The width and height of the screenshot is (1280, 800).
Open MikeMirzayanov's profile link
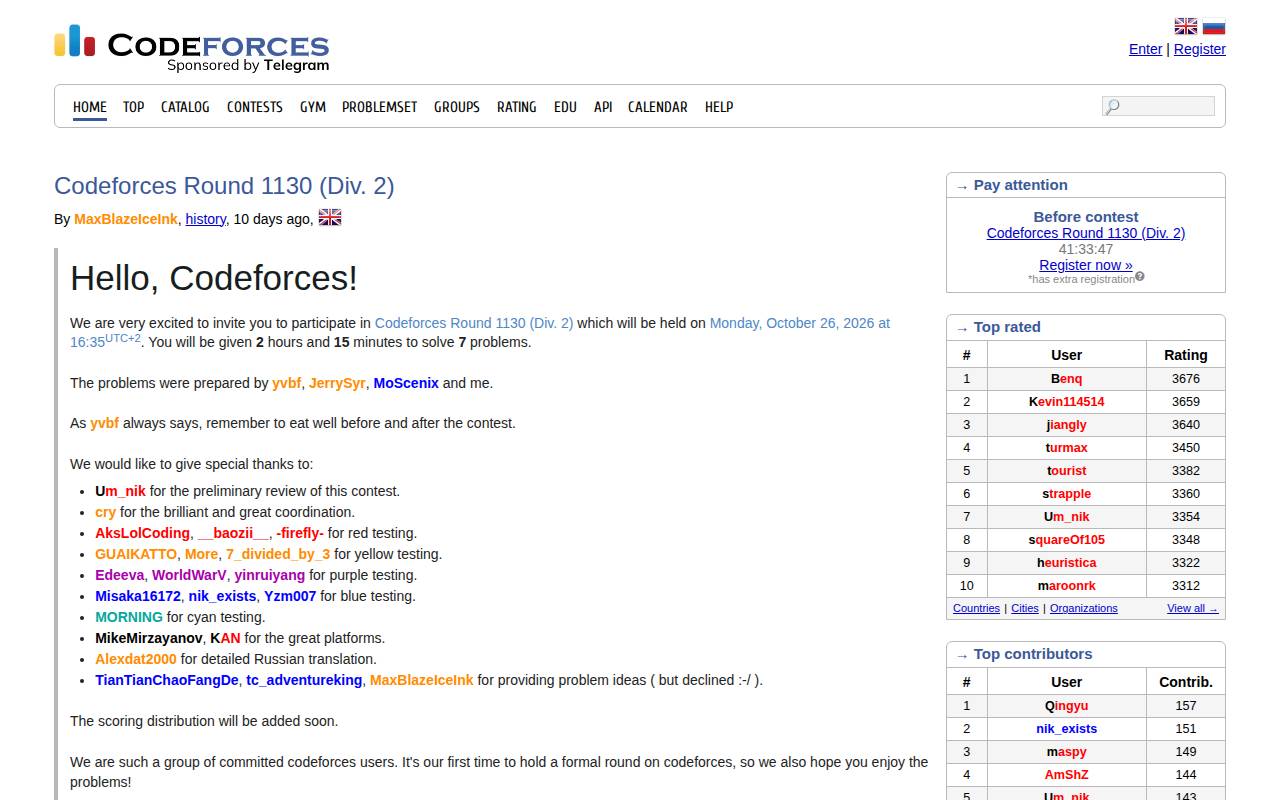click(x=149, y=638)
